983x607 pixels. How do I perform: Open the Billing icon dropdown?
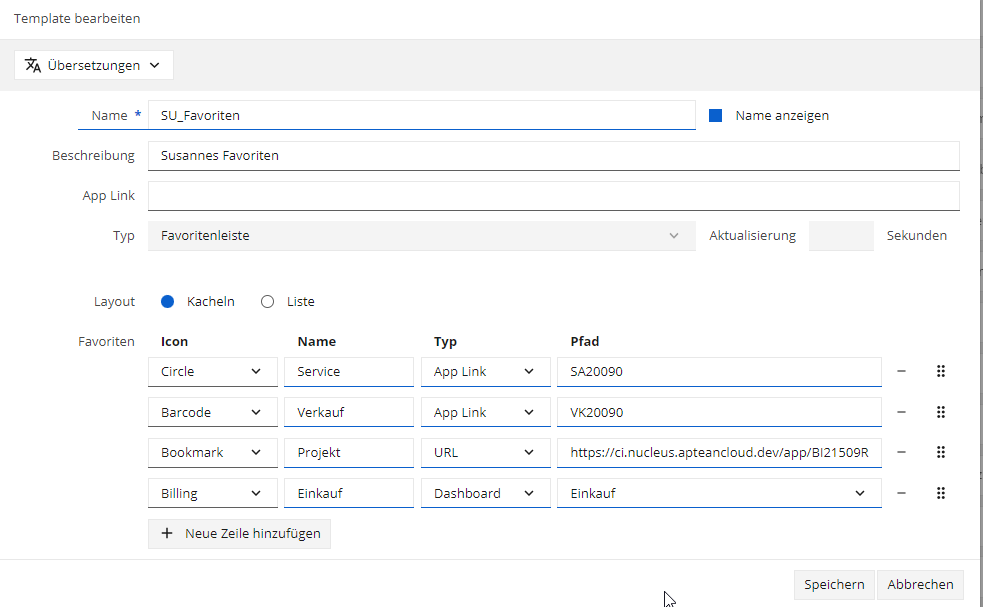[x=213, y=493]
